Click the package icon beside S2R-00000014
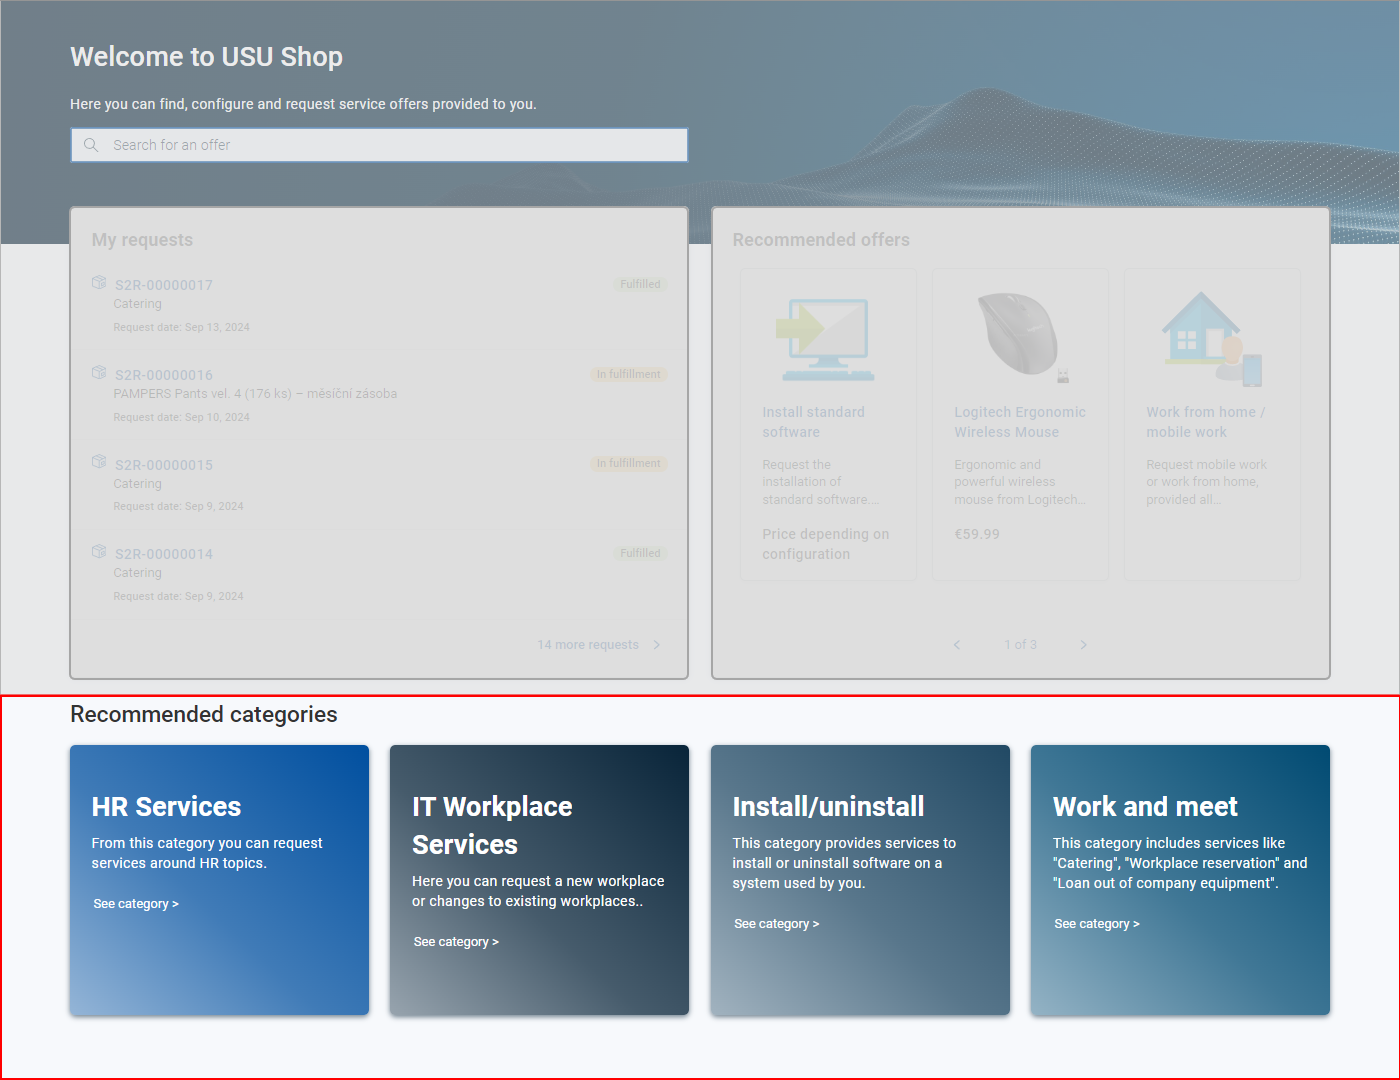The width and height of the screenshot is (1400, 1080). coord(99,552)
